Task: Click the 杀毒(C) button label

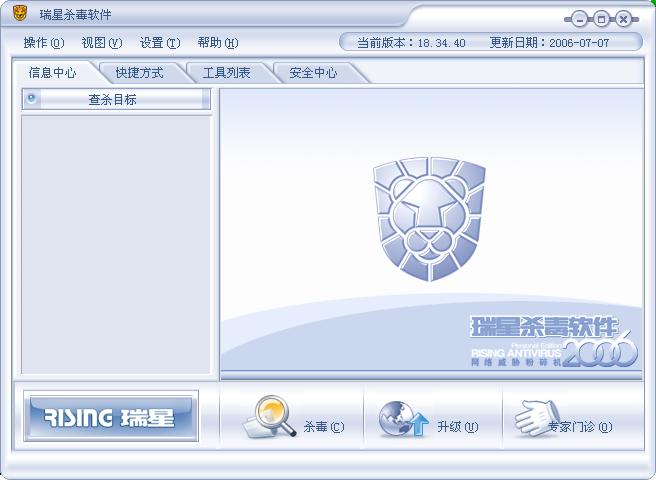Action: (x=323, y=427)
